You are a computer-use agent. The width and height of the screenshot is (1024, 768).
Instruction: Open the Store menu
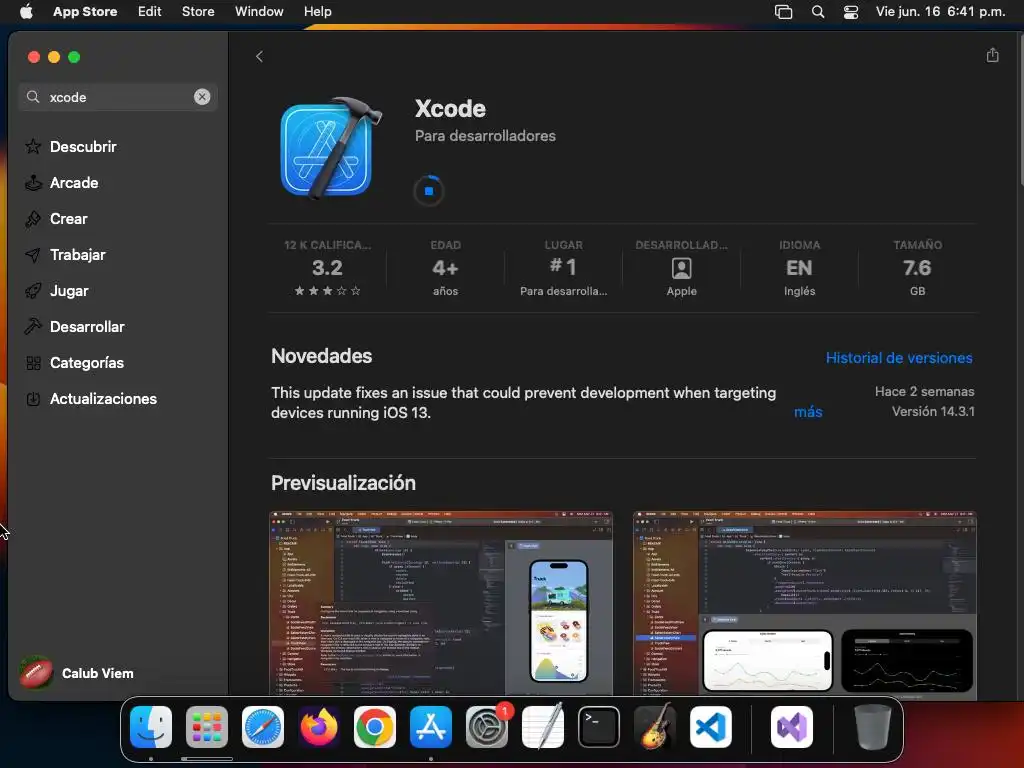198,11
